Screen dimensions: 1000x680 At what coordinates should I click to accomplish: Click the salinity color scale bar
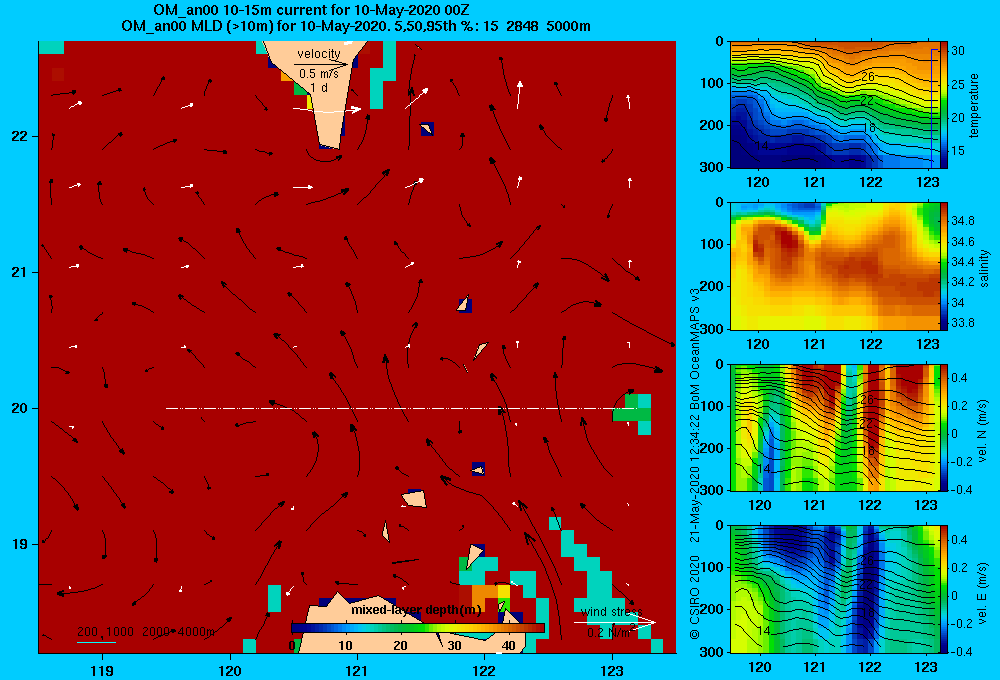944,266
